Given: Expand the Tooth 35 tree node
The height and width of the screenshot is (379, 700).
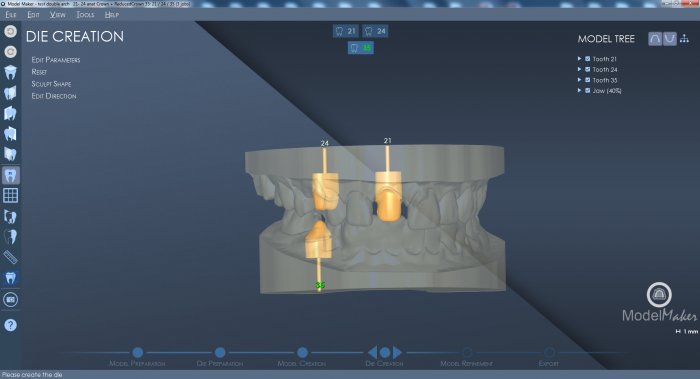Looking at the screenshot, I should coord(579,80).
